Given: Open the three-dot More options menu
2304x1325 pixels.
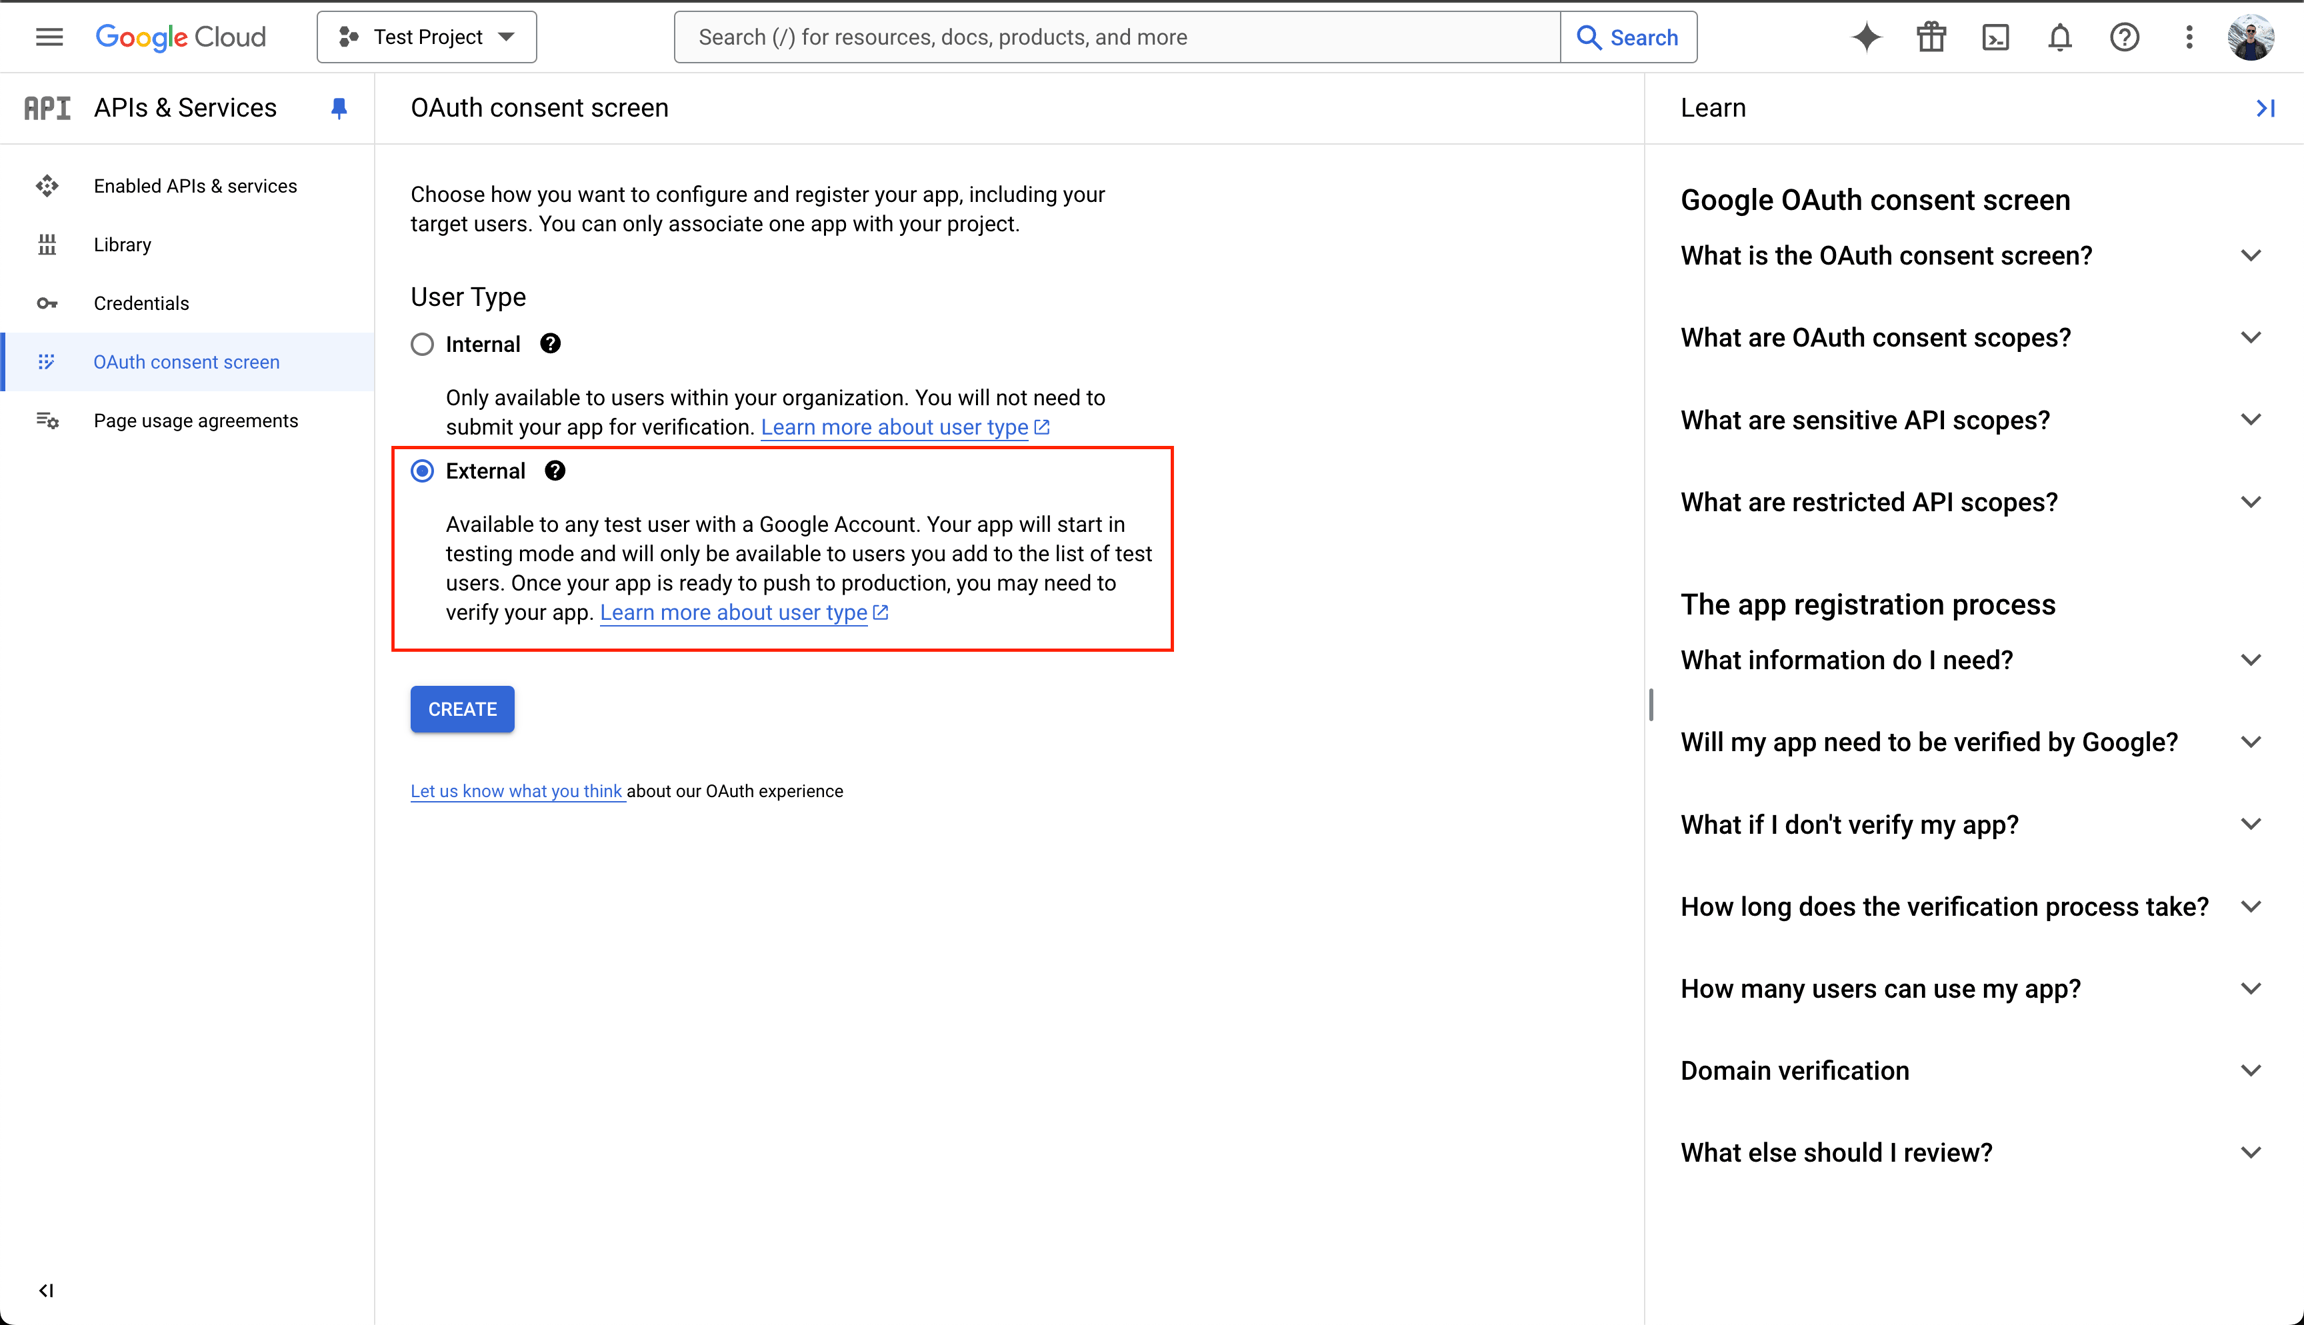Looking at the screenshot, I should (2188, 36).
